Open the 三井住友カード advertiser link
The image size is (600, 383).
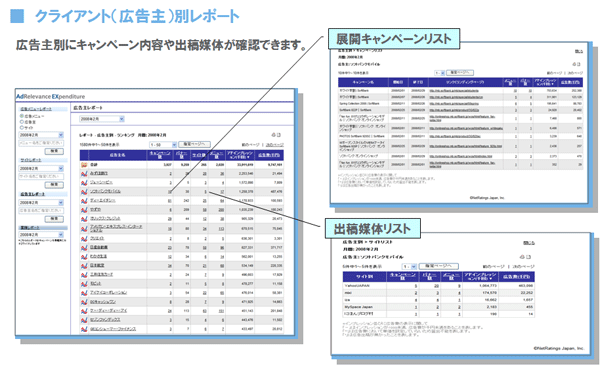coord(101,275)
